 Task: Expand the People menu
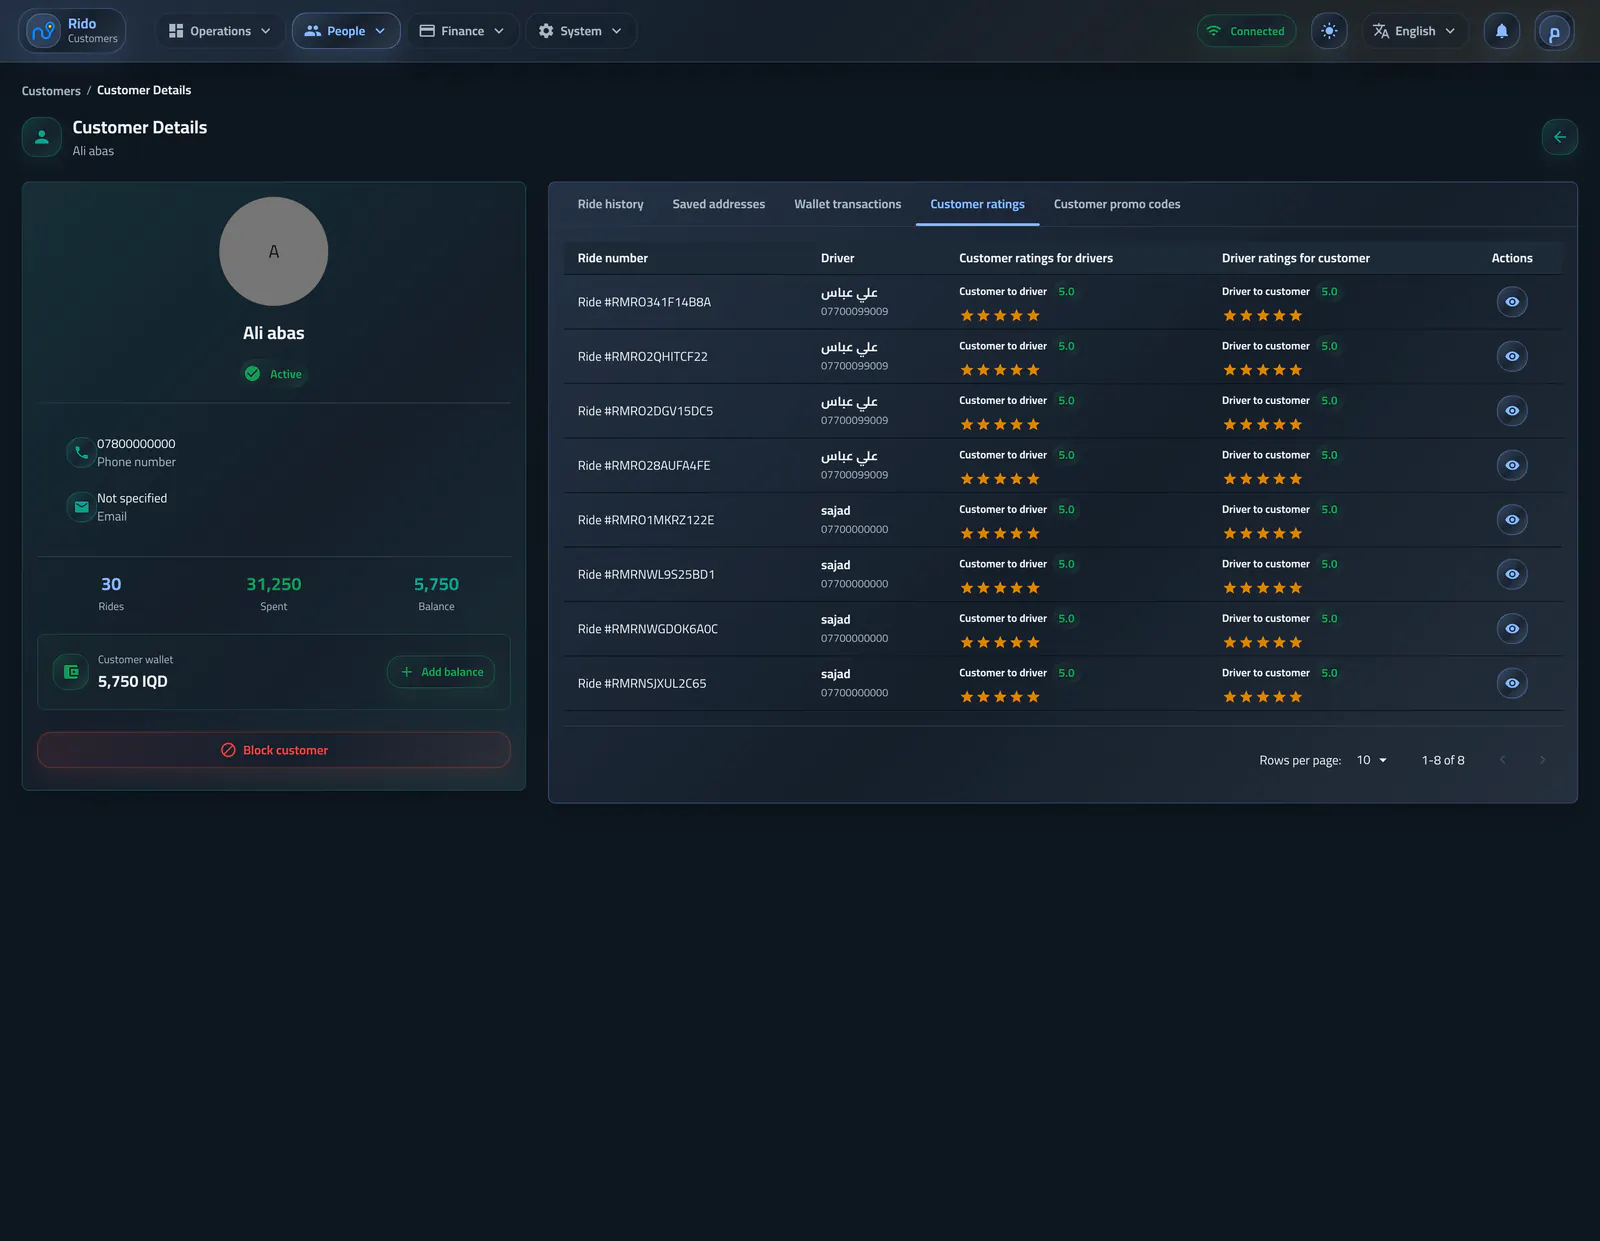click(x=346, y=31)
